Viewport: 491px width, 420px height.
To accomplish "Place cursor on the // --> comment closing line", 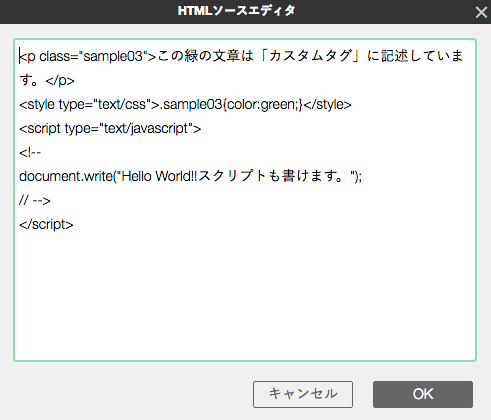I will (x=35, y=201).
